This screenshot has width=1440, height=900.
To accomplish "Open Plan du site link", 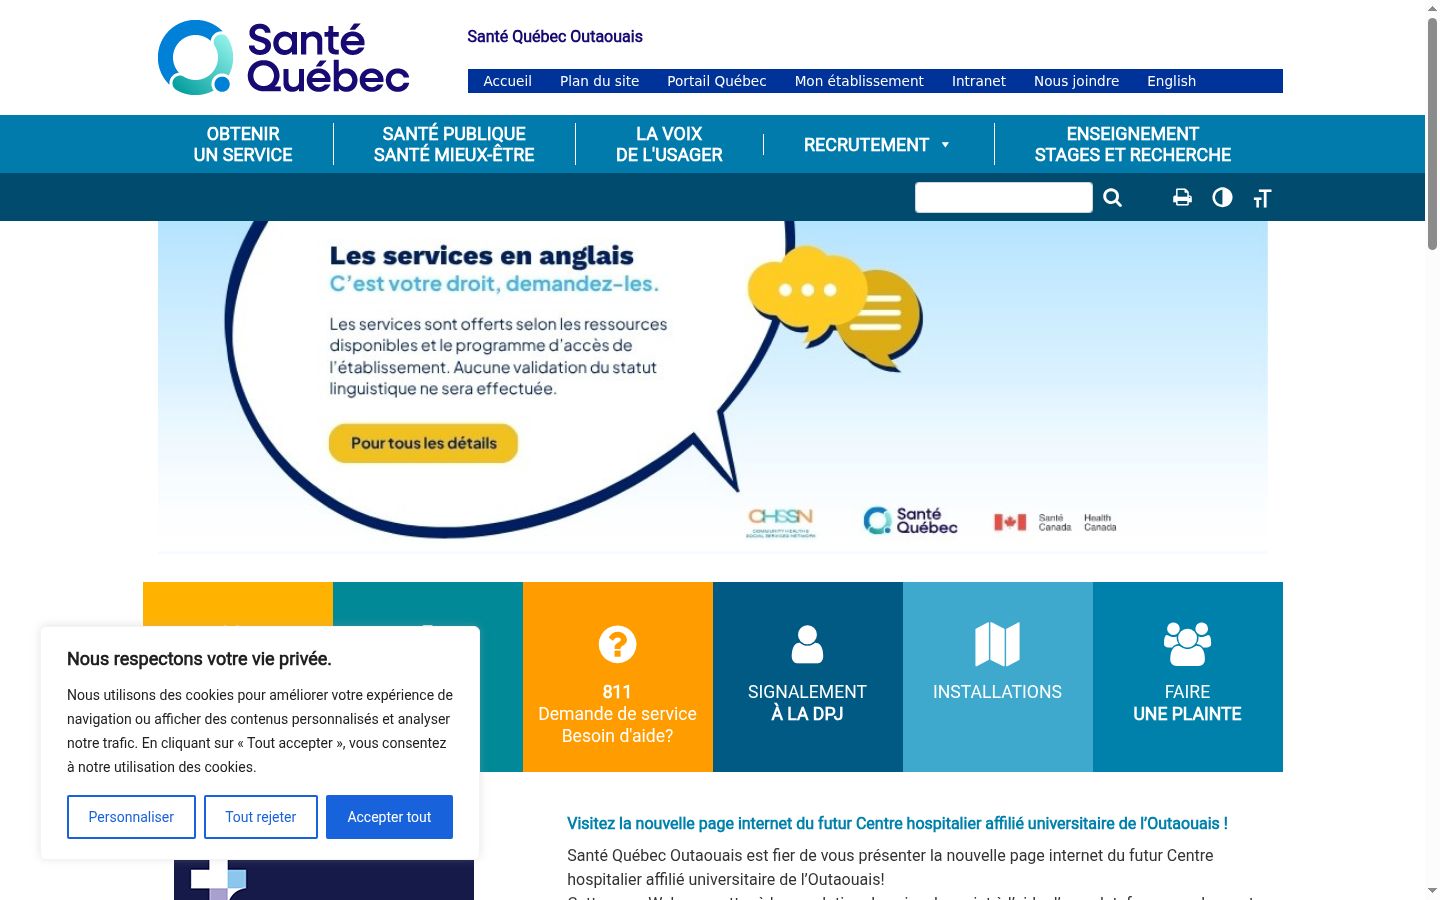I will [x=599, y=81].
